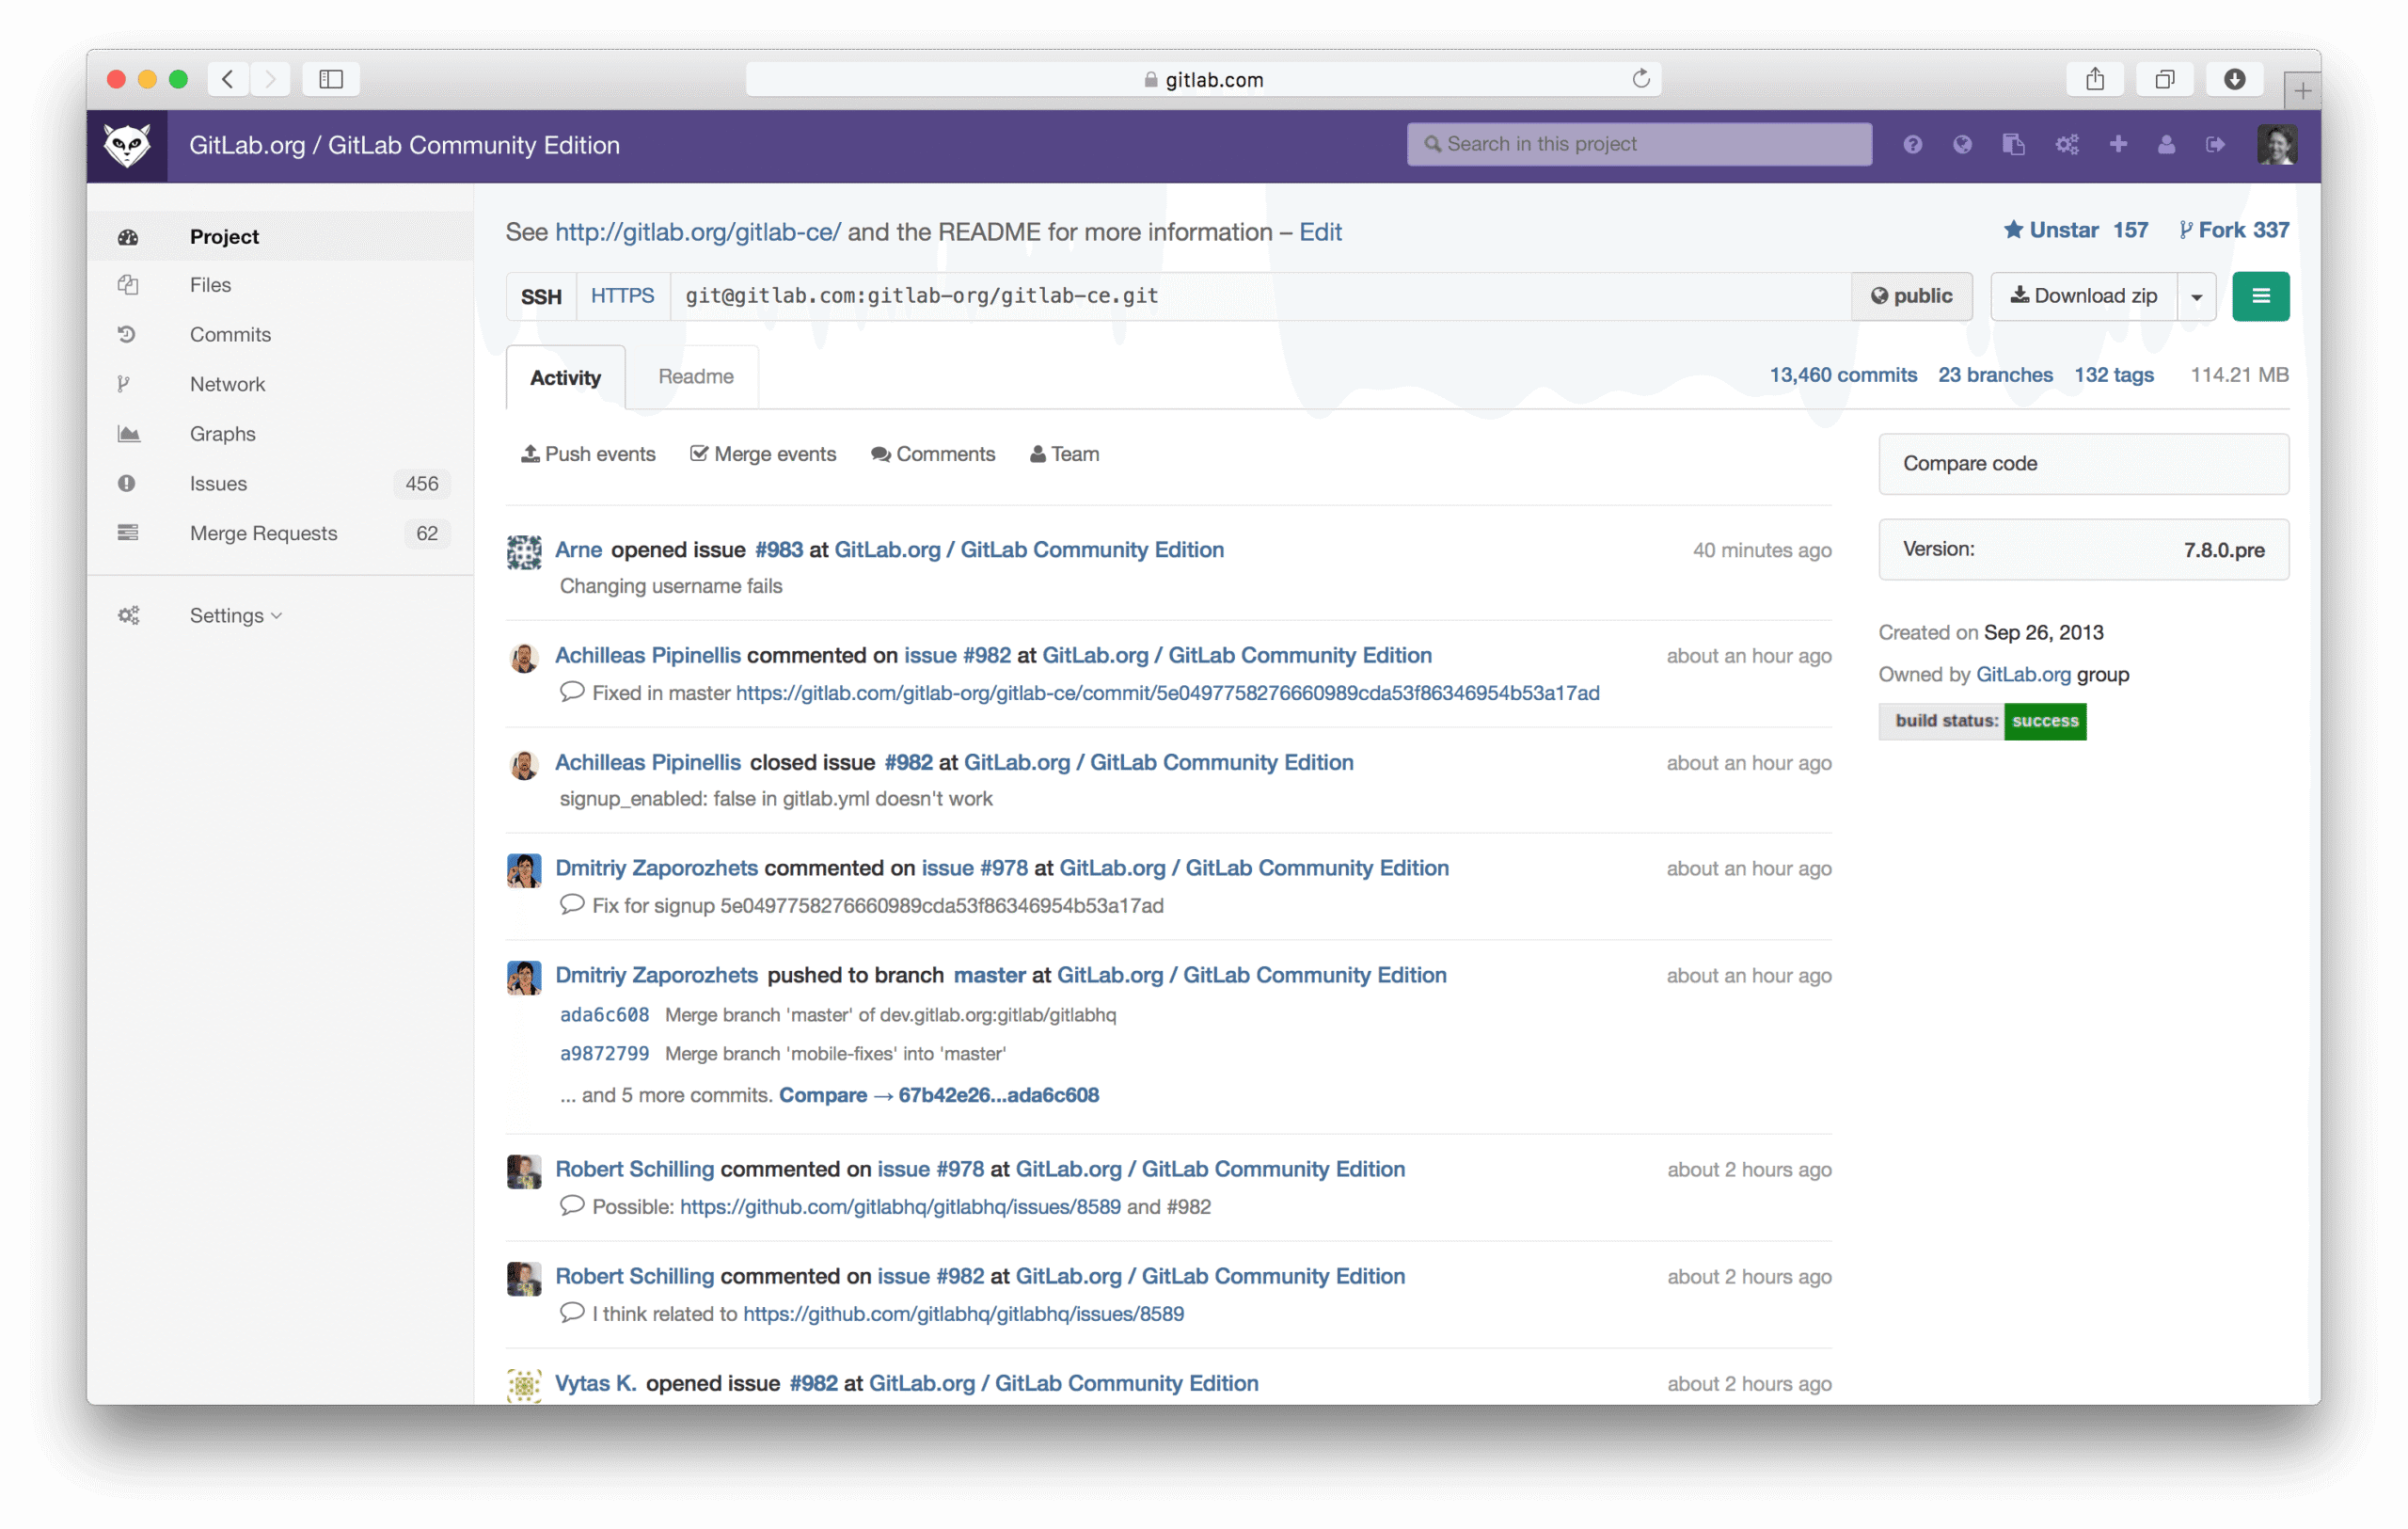Open Commits in the sidebar

[230, 334]
